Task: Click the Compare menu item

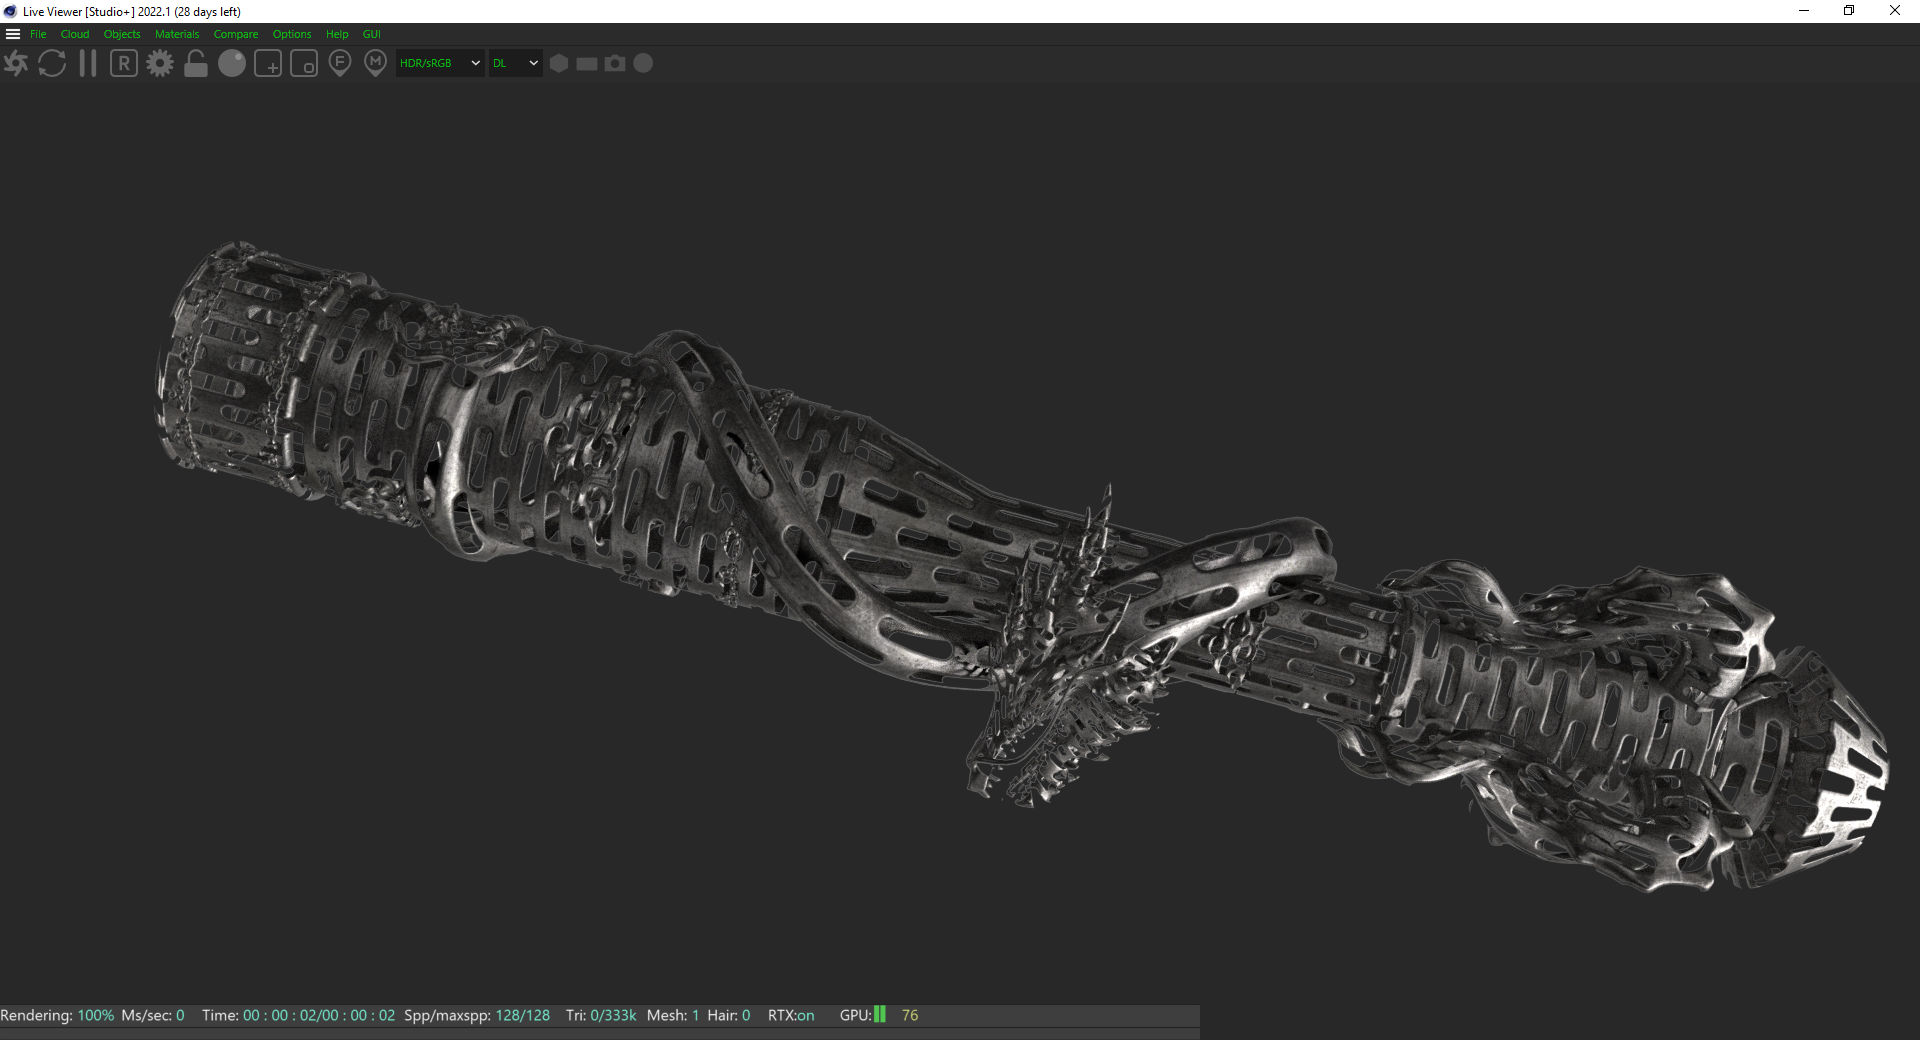Action: point(235,34)
